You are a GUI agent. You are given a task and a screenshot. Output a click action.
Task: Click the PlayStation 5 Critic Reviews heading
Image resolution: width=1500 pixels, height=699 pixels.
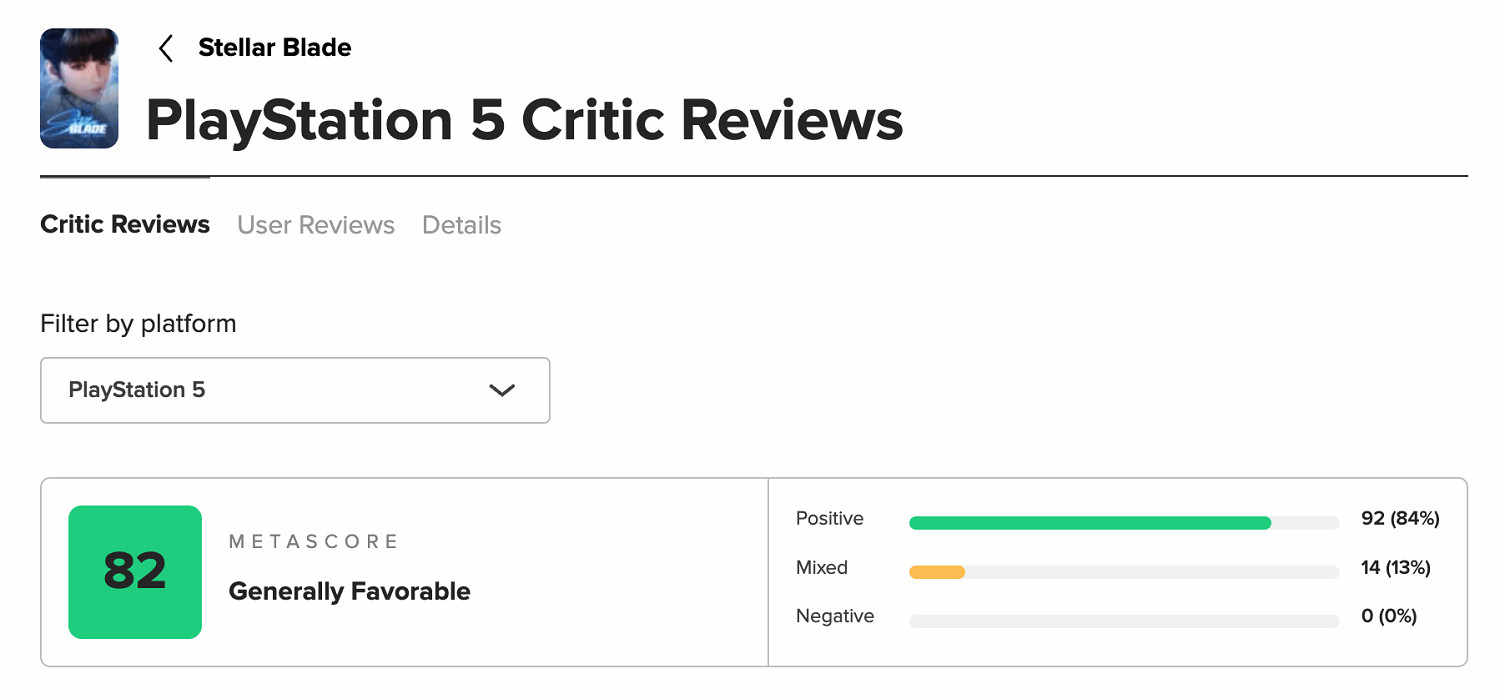525,120
